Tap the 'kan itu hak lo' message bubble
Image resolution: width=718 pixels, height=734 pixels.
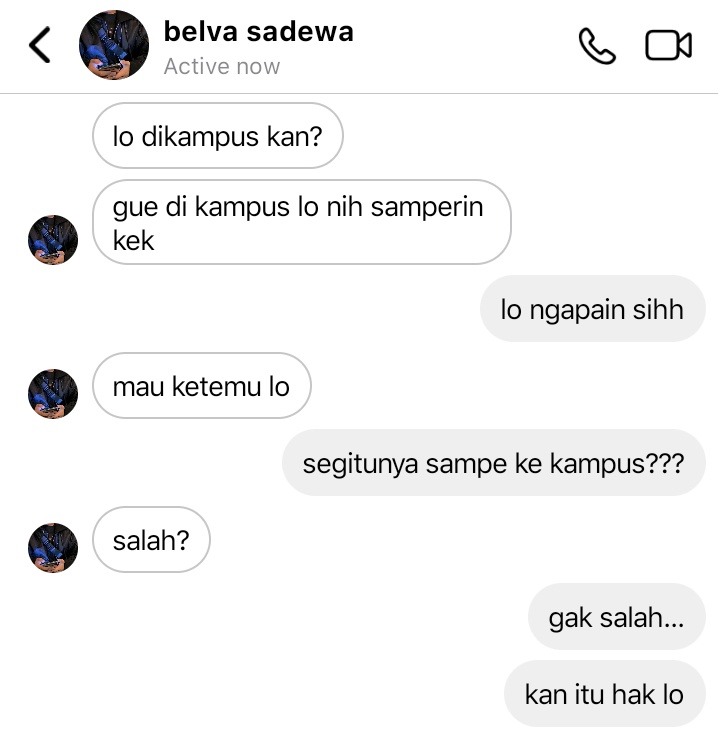pos(605,694)
